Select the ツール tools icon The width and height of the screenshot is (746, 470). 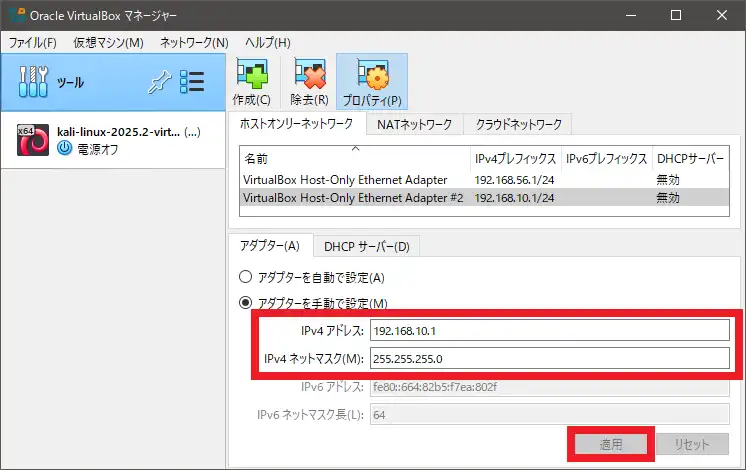(x=33, y=82)
